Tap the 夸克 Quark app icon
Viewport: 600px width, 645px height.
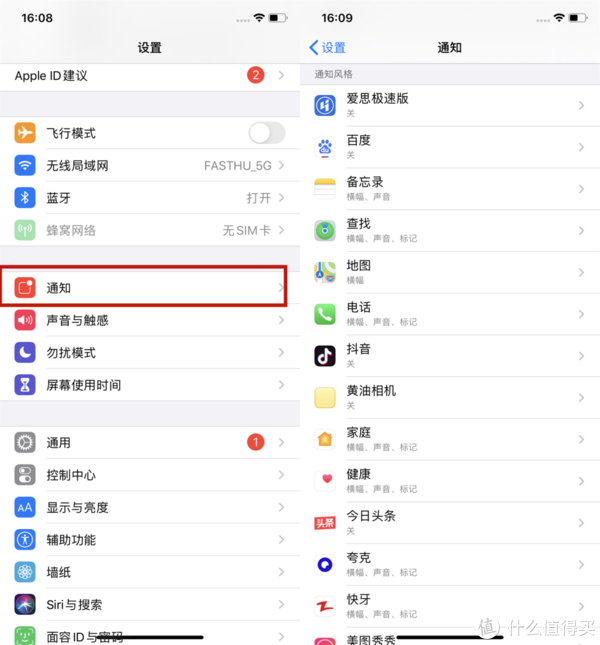[325, 564]
